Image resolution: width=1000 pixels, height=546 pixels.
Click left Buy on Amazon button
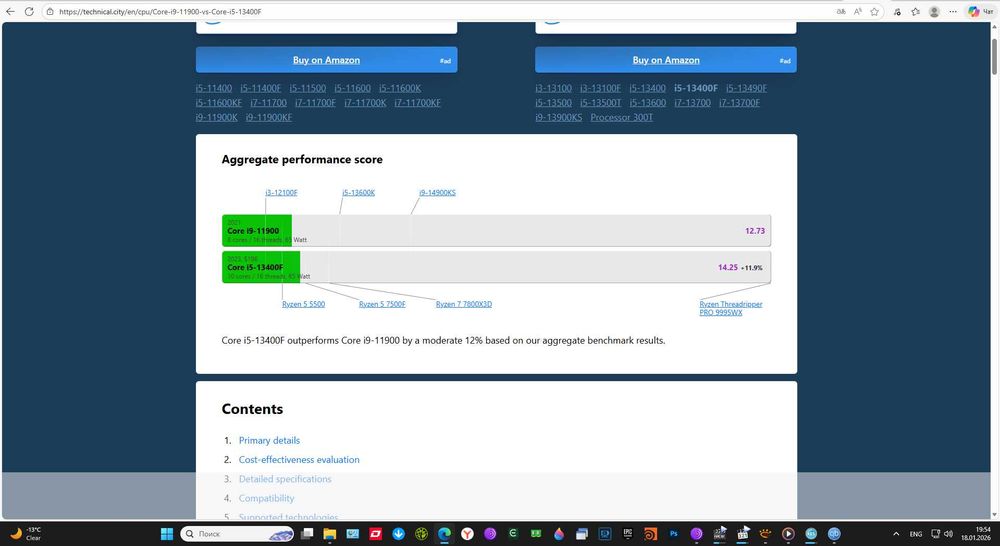[327, 60]
